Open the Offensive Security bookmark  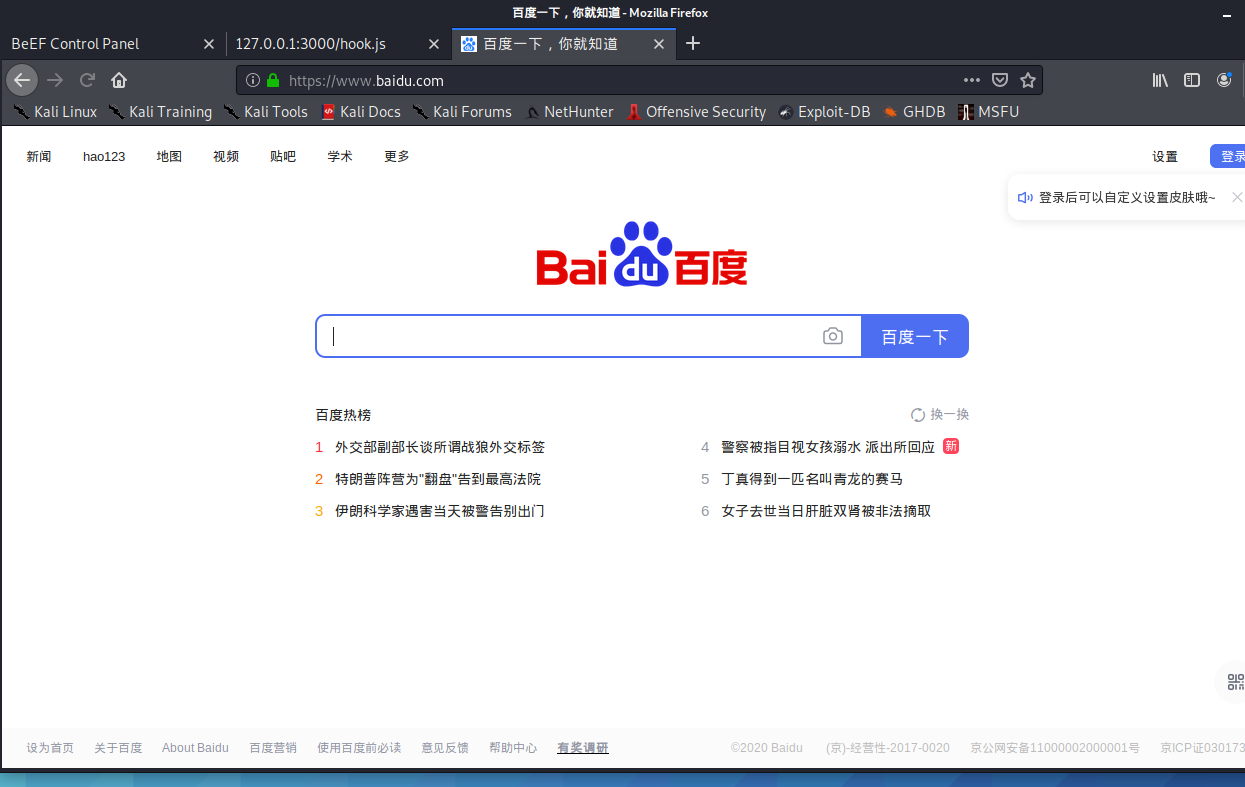(x=696, y=112)
